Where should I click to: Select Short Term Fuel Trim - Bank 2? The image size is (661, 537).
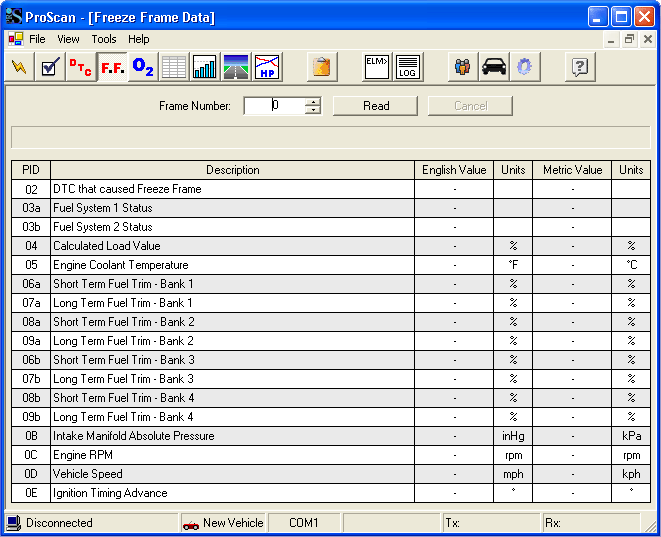point(331,322)
